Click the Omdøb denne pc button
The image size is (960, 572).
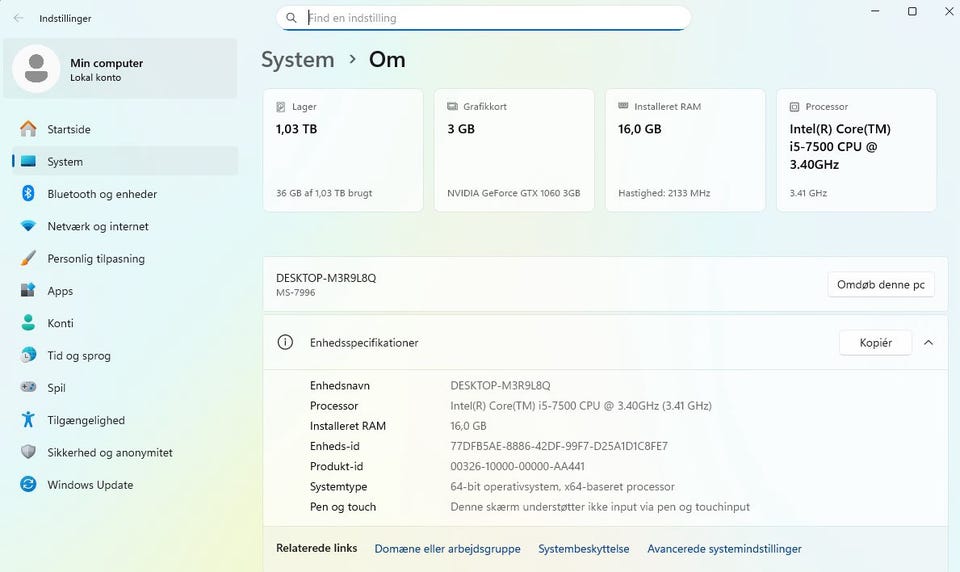point(880,285)
